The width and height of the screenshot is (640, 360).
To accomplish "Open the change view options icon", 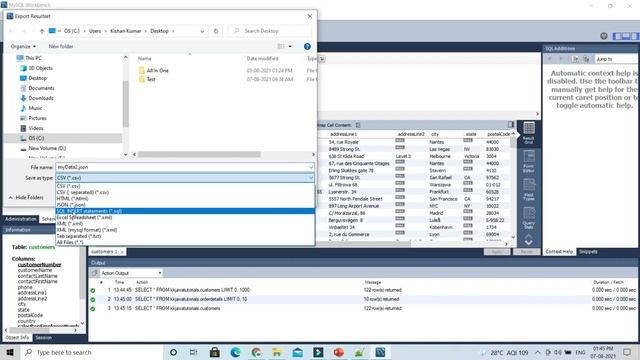I will tap(281, 47).
